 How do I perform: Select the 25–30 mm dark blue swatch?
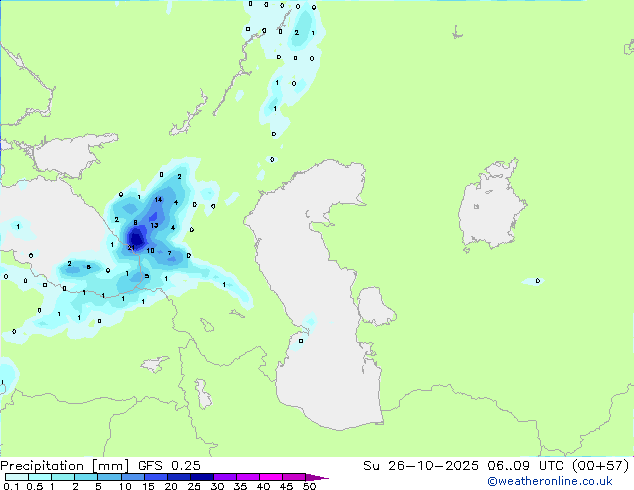click(x=202, y=477)
